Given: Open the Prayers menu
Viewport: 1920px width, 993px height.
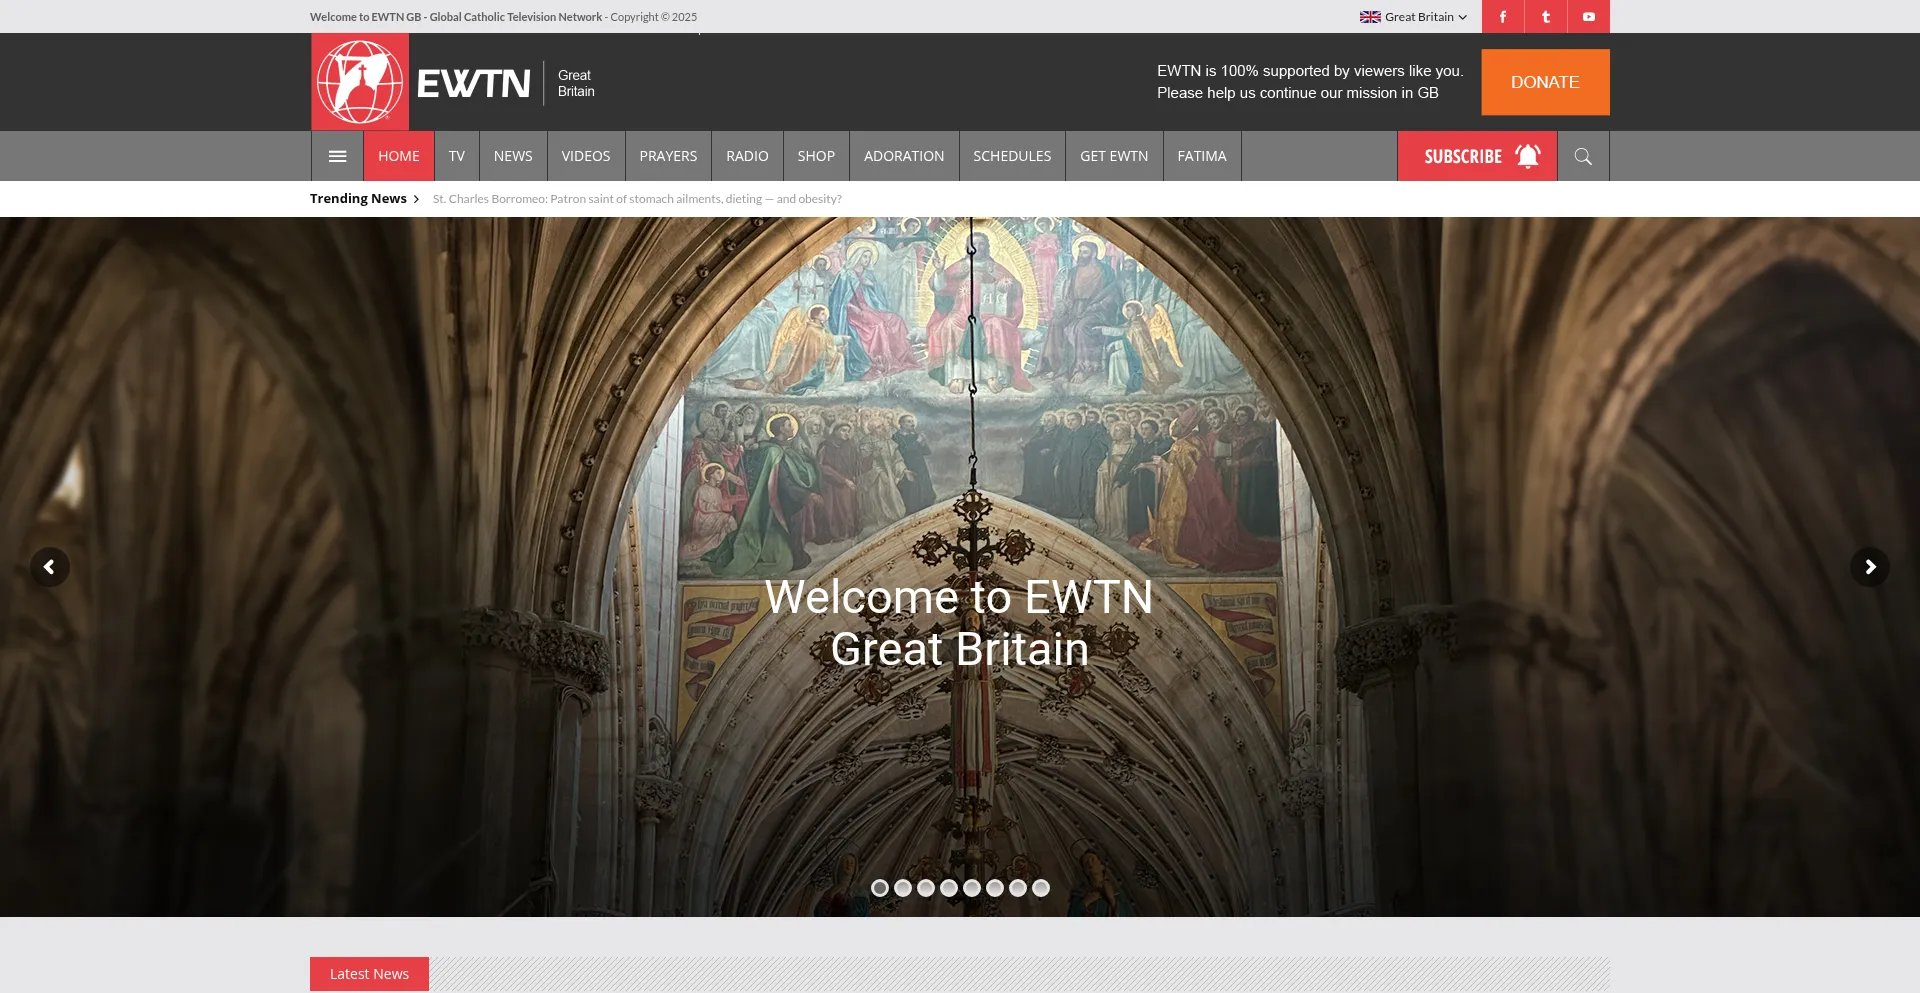Looking at the screenshot, I should [668, 156].
